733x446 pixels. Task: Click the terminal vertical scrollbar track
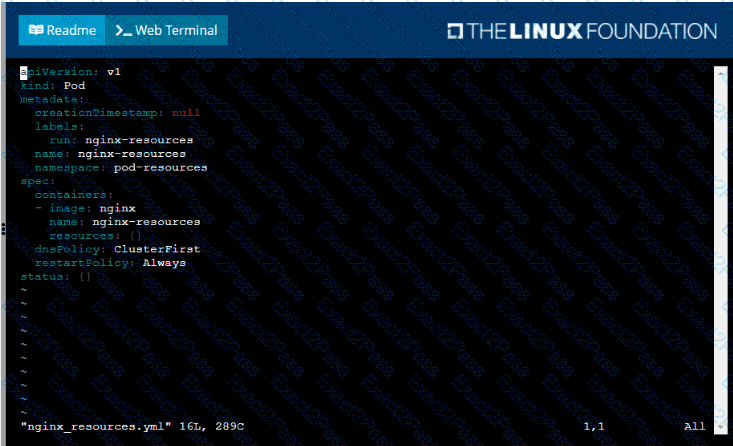(719, 250)
